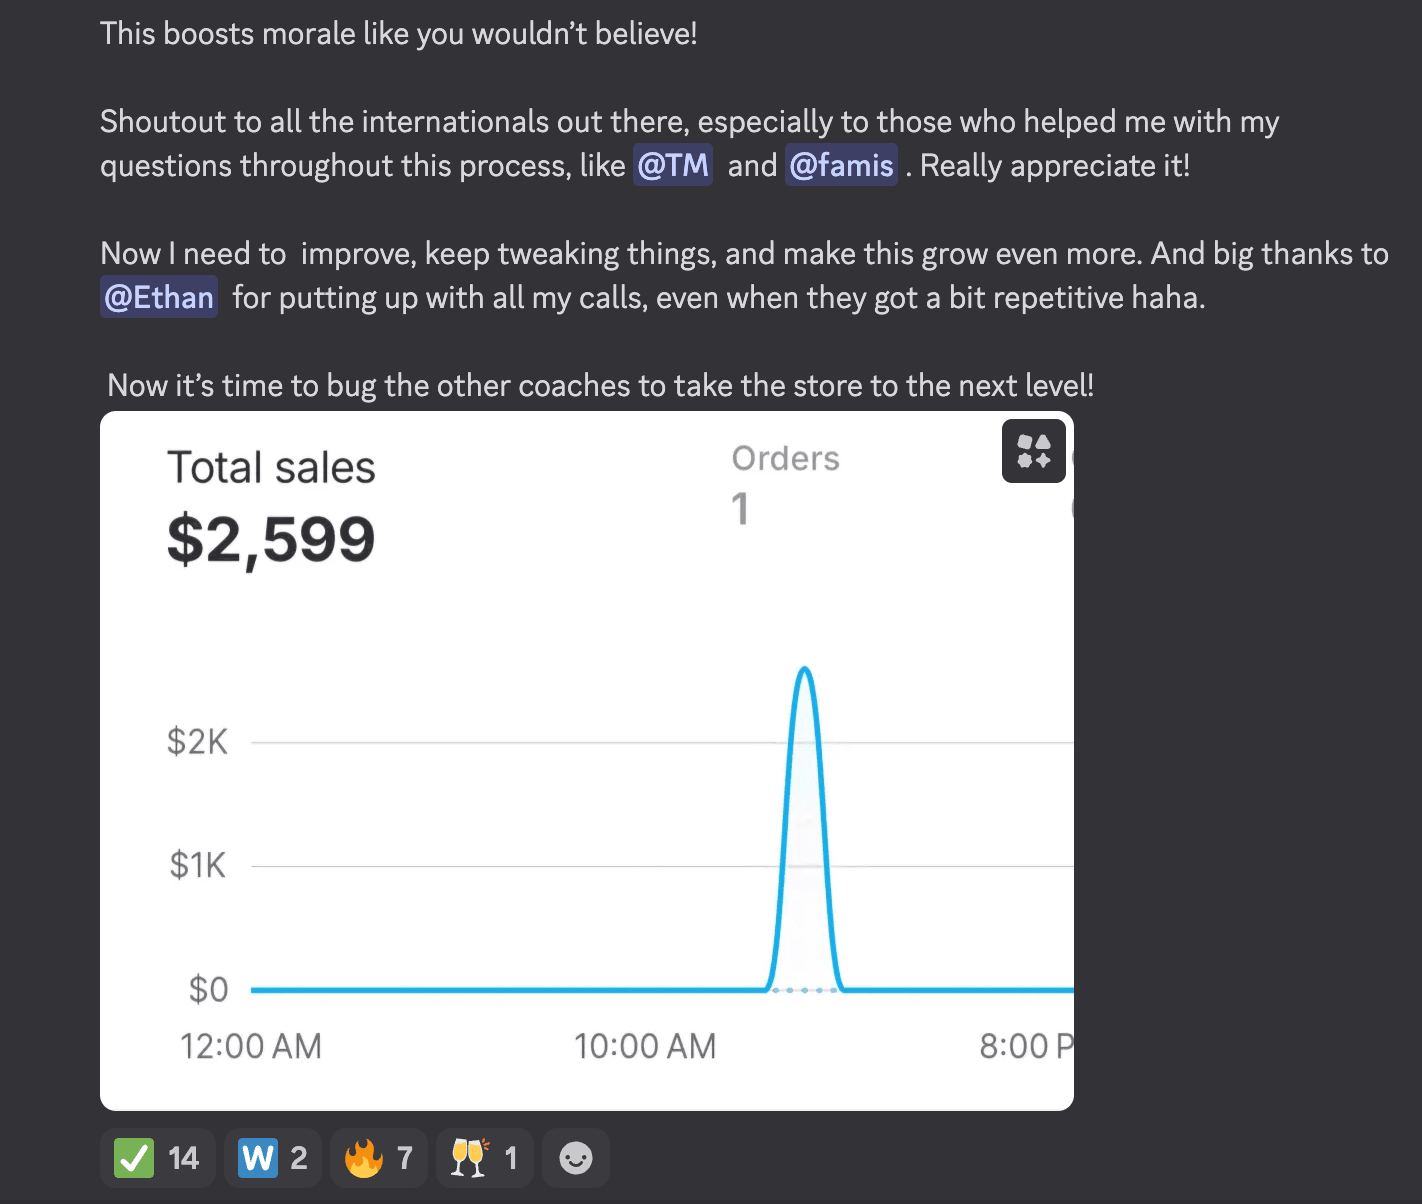
Task: Toggle the fire emoji reaction
Action: [x=378, y=1158]
